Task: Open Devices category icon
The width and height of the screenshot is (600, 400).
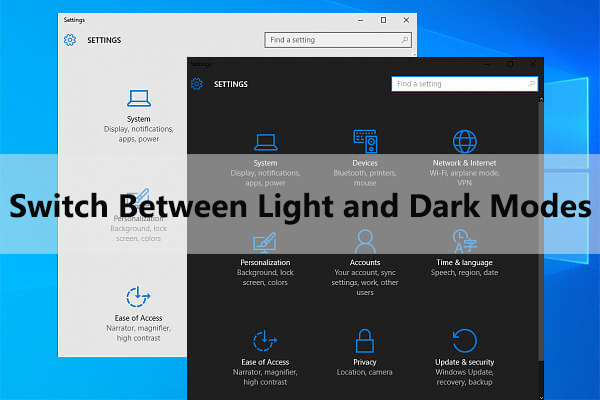Action: (365, 141)
